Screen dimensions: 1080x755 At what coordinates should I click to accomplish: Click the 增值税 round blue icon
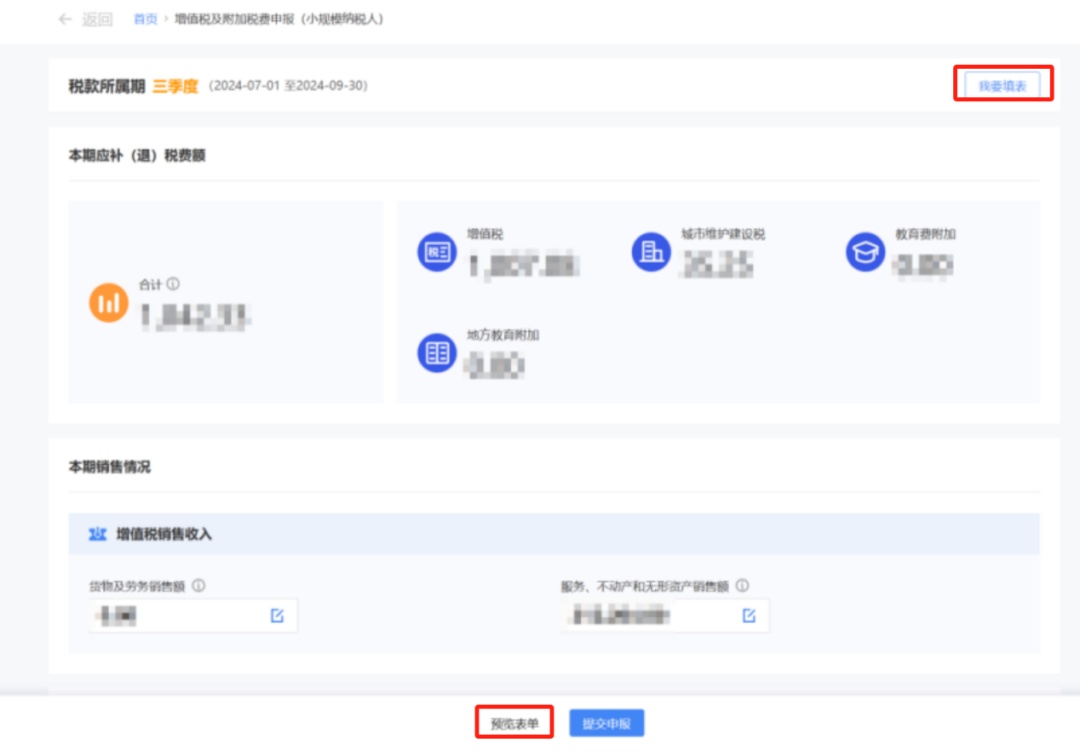437,251
